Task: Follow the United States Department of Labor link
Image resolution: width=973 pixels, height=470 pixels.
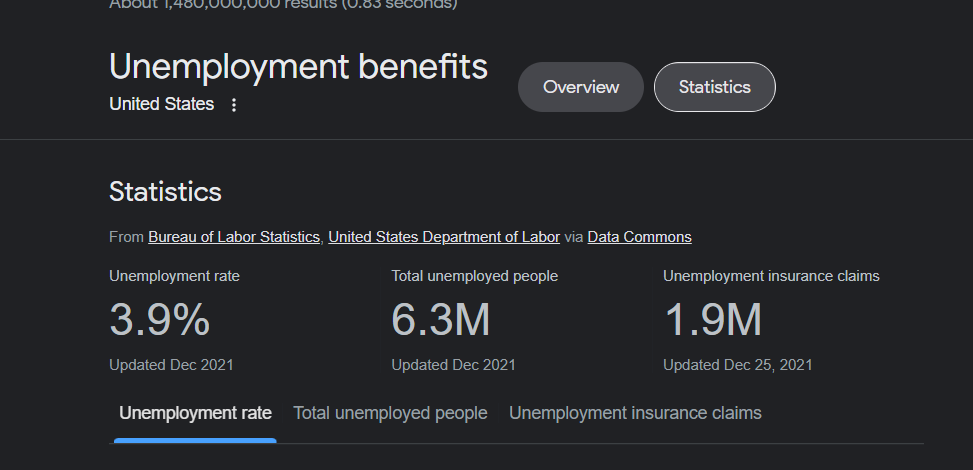Action: pyautogui.click(x=444, y=237)
